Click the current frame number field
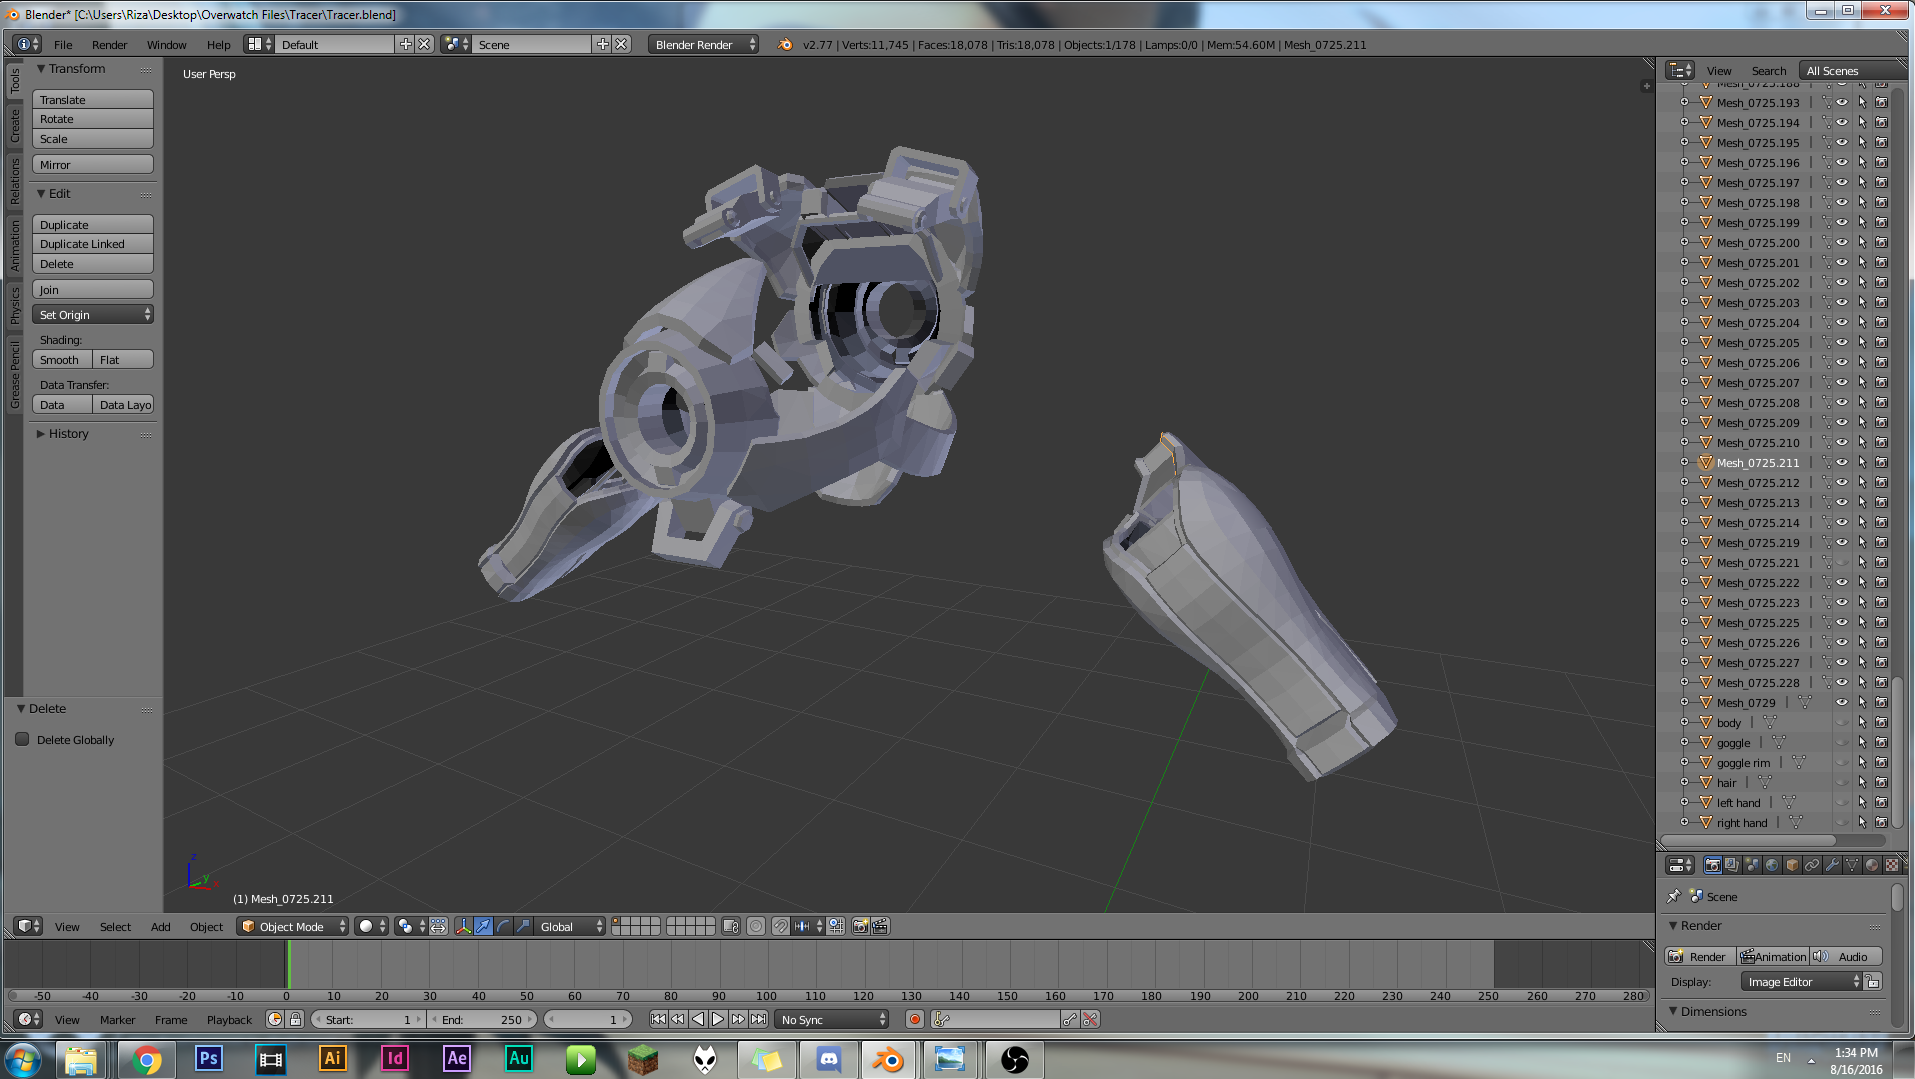Screen dimensions: 1915x1079 coord(588,1019)
